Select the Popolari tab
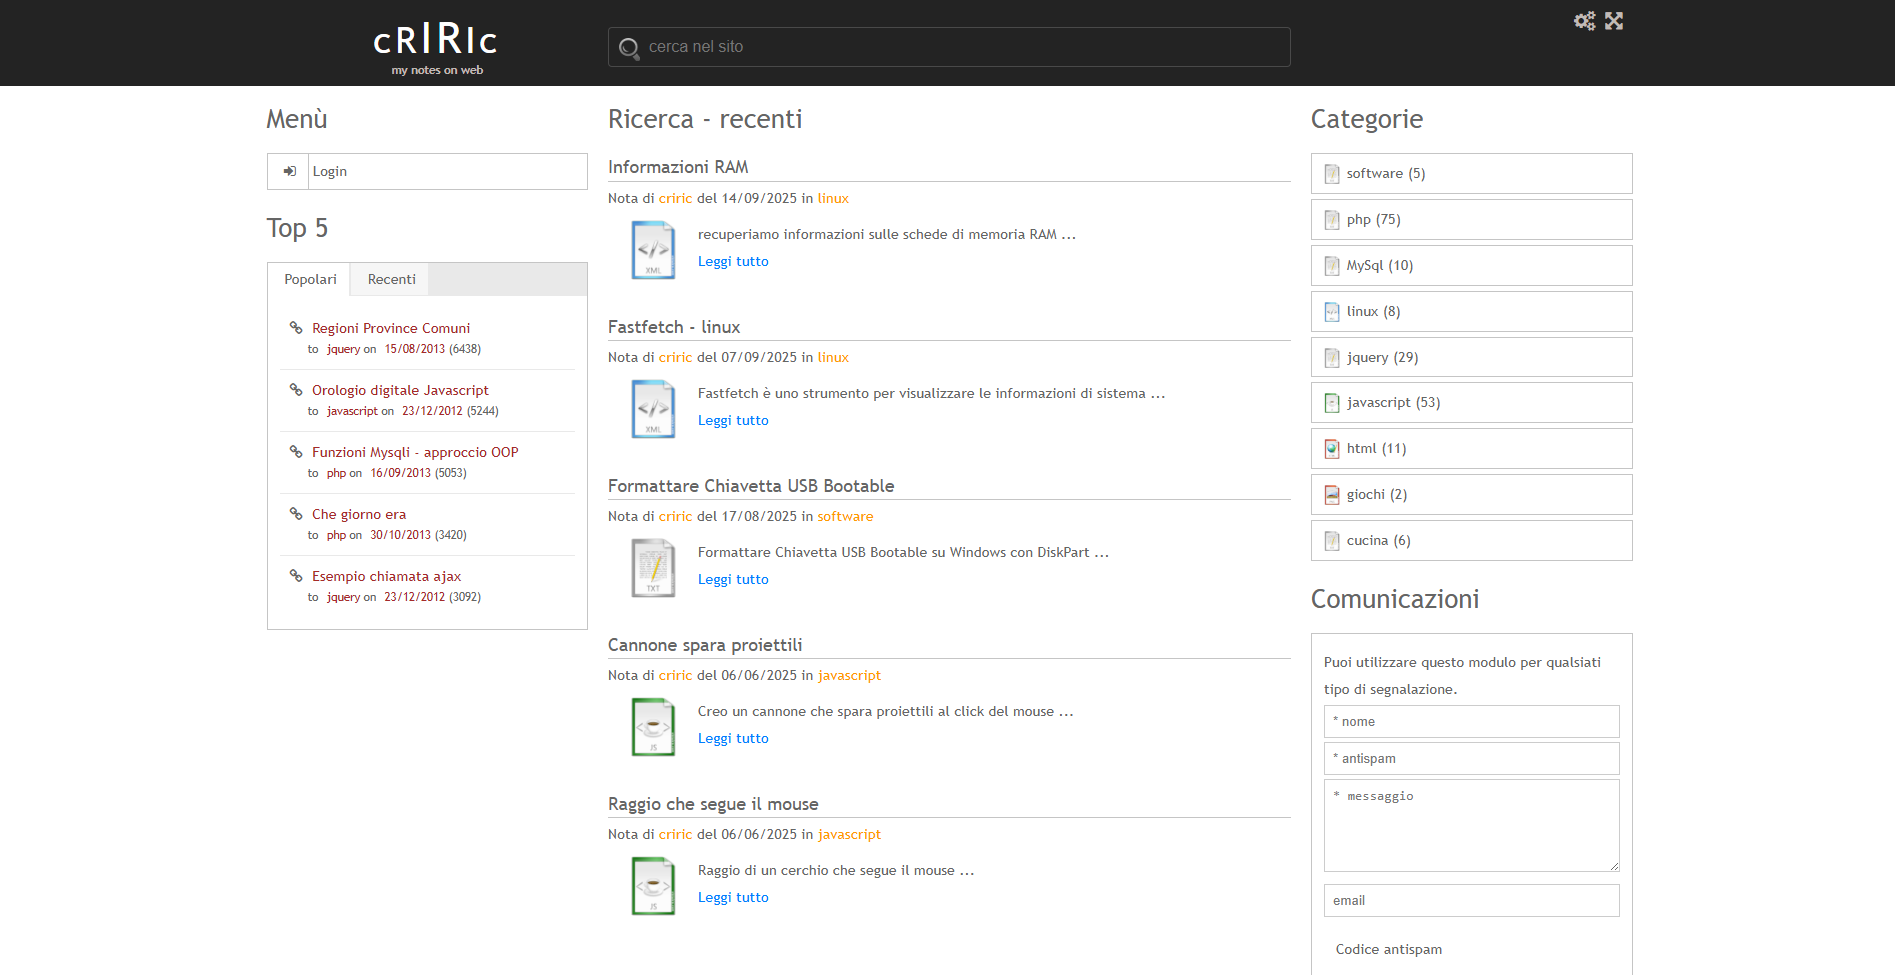Image resolution: width=1895 pixels, height=975 pixels. tap(310, 280)
